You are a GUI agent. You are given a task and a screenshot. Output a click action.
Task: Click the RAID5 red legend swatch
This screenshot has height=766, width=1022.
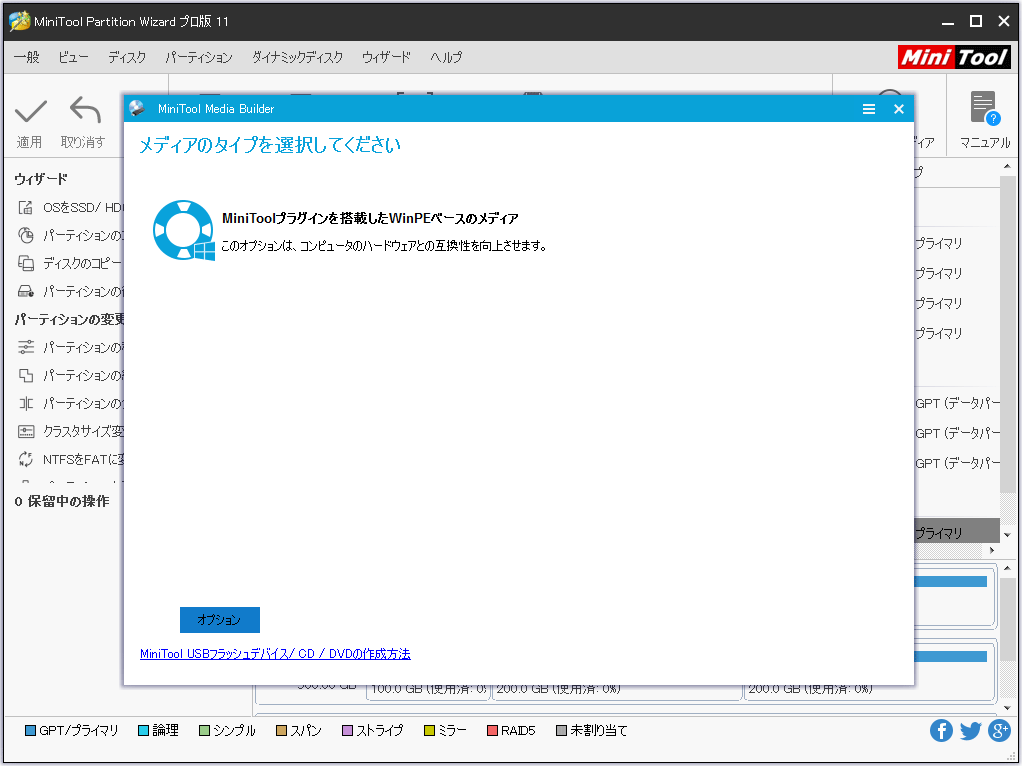pyautogui.click(x=492, y=731)
